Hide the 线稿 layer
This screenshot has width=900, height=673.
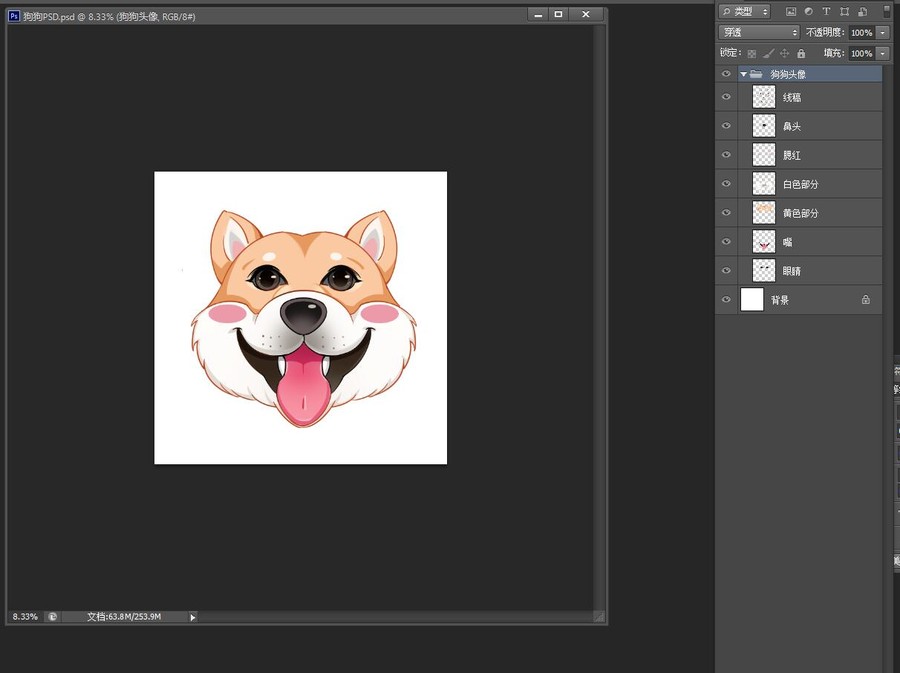pyautogui.click(x=726, y=97)
